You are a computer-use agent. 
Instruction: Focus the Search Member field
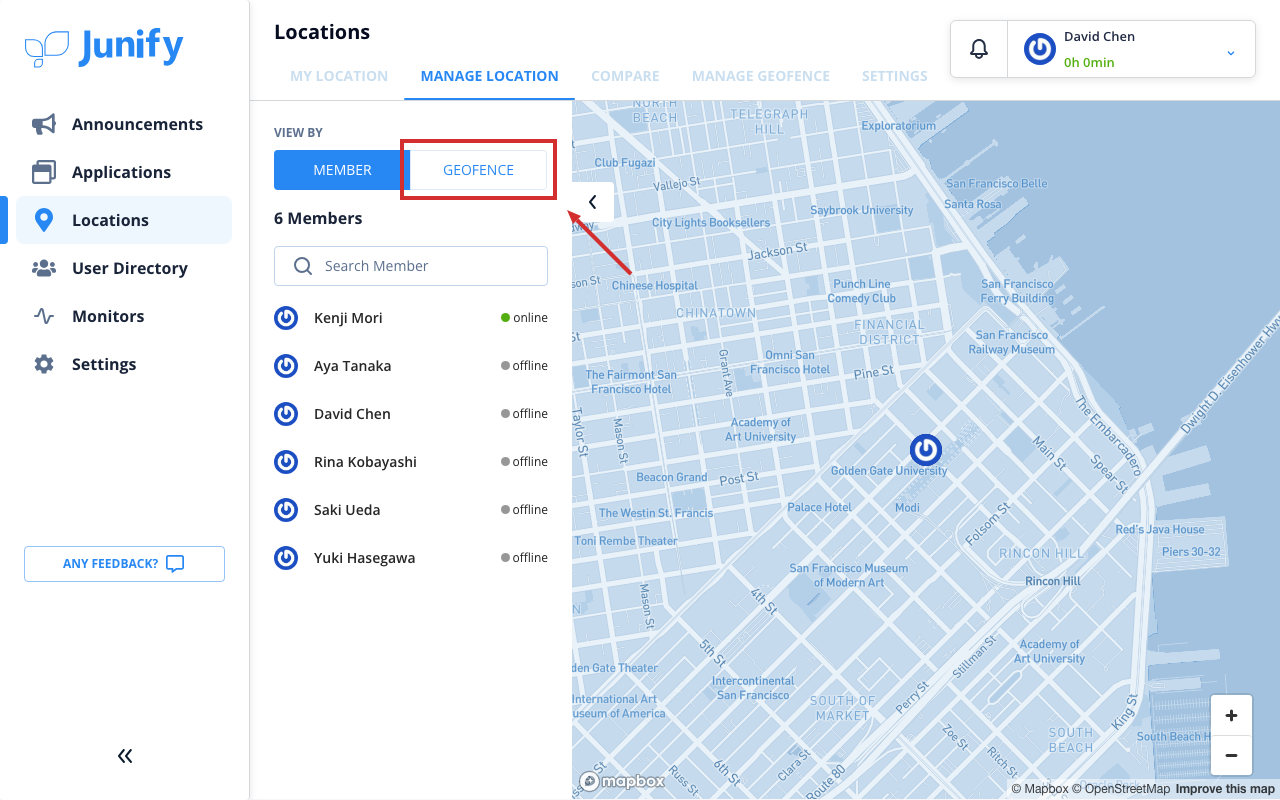click(x=411, y=266)
